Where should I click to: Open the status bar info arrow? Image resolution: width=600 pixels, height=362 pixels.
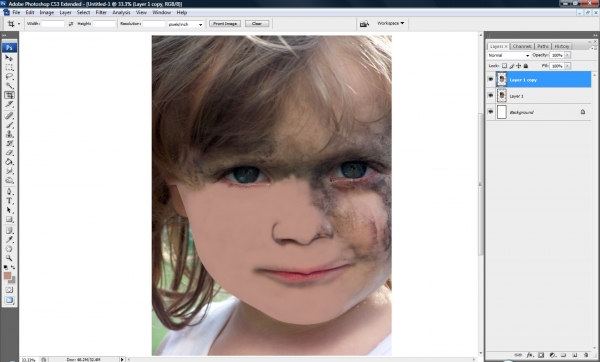point(122,359)
